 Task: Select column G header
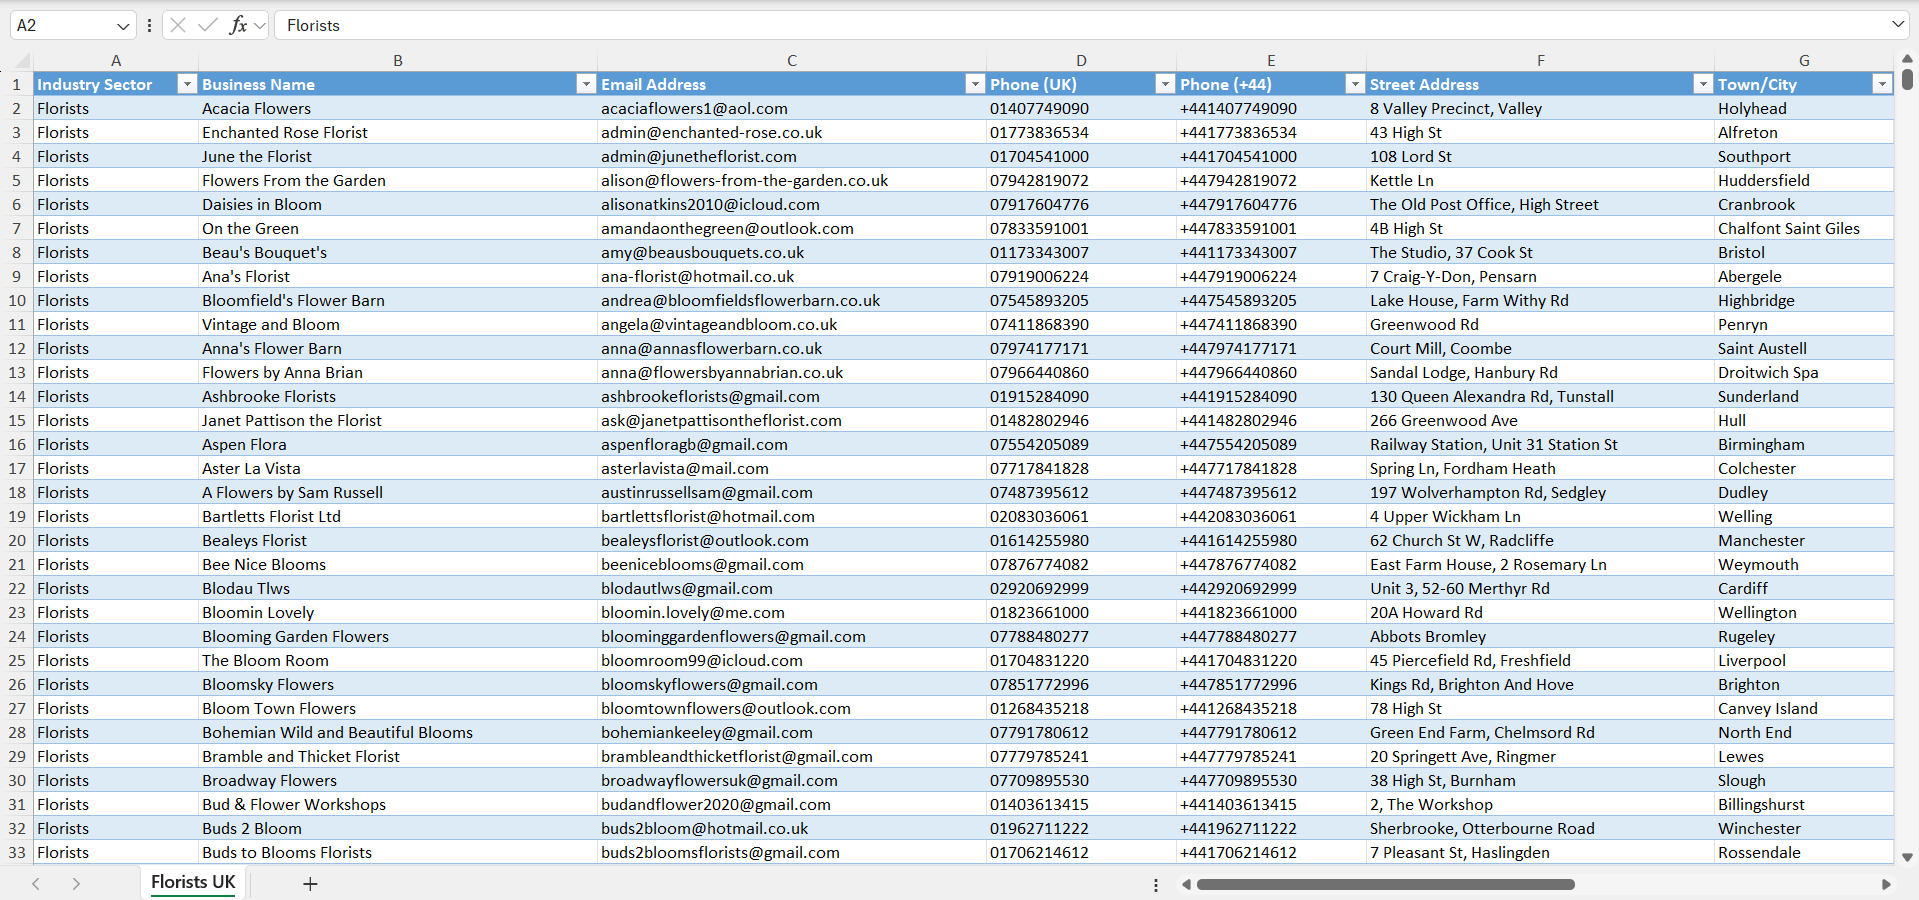coord(1804,60)
